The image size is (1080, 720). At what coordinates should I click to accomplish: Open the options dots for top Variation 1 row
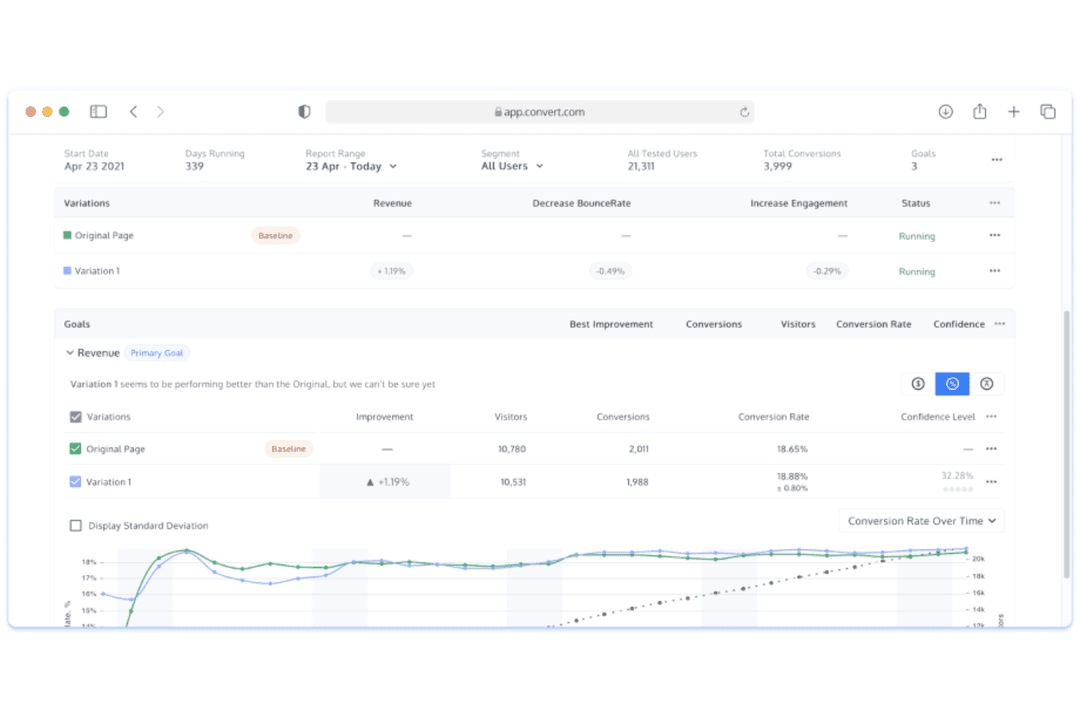pyautogui.click(x=995, y=271)
